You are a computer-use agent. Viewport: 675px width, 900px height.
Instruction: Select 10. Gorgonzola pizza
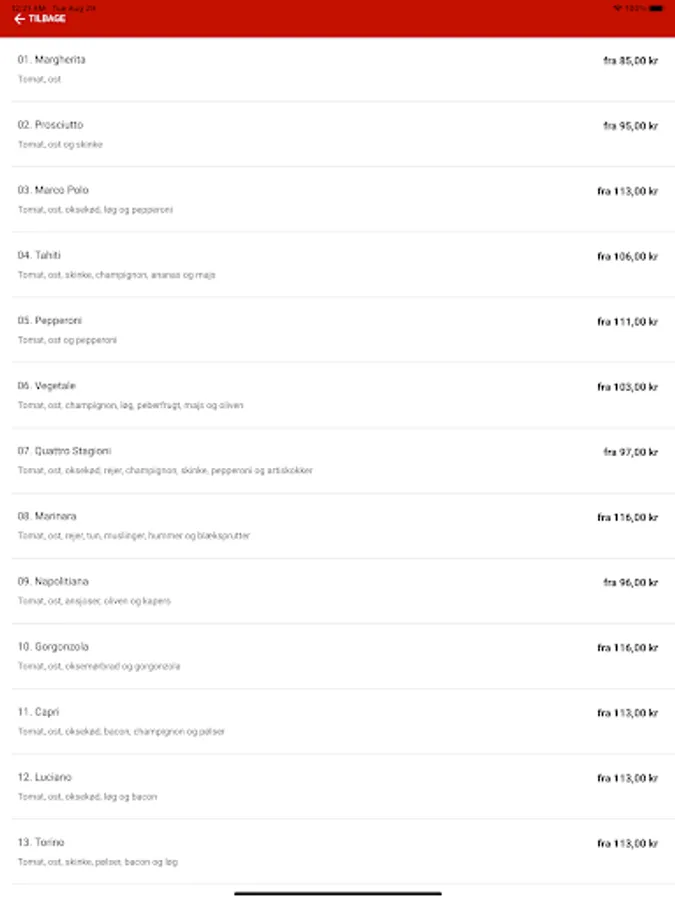(x=54, y=647)
